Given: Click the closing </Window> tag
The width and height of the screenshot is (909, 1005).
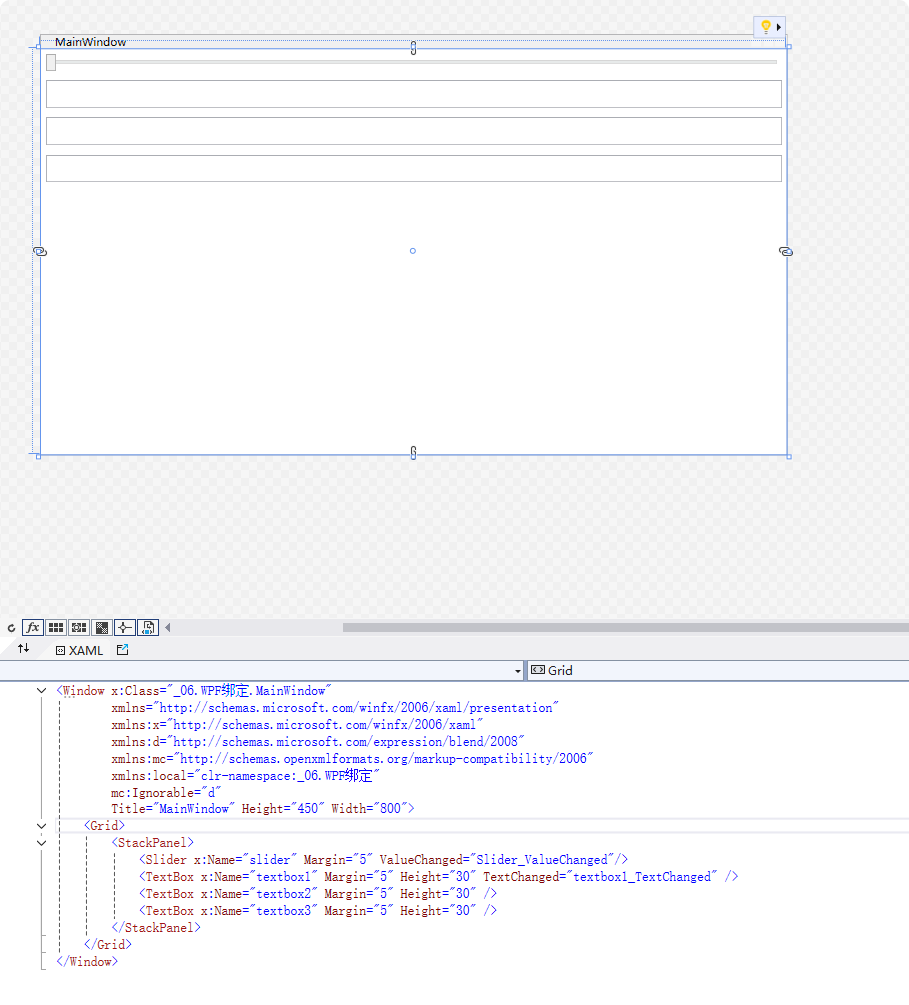Looking at the screenshot, I should tap(87, 962).
